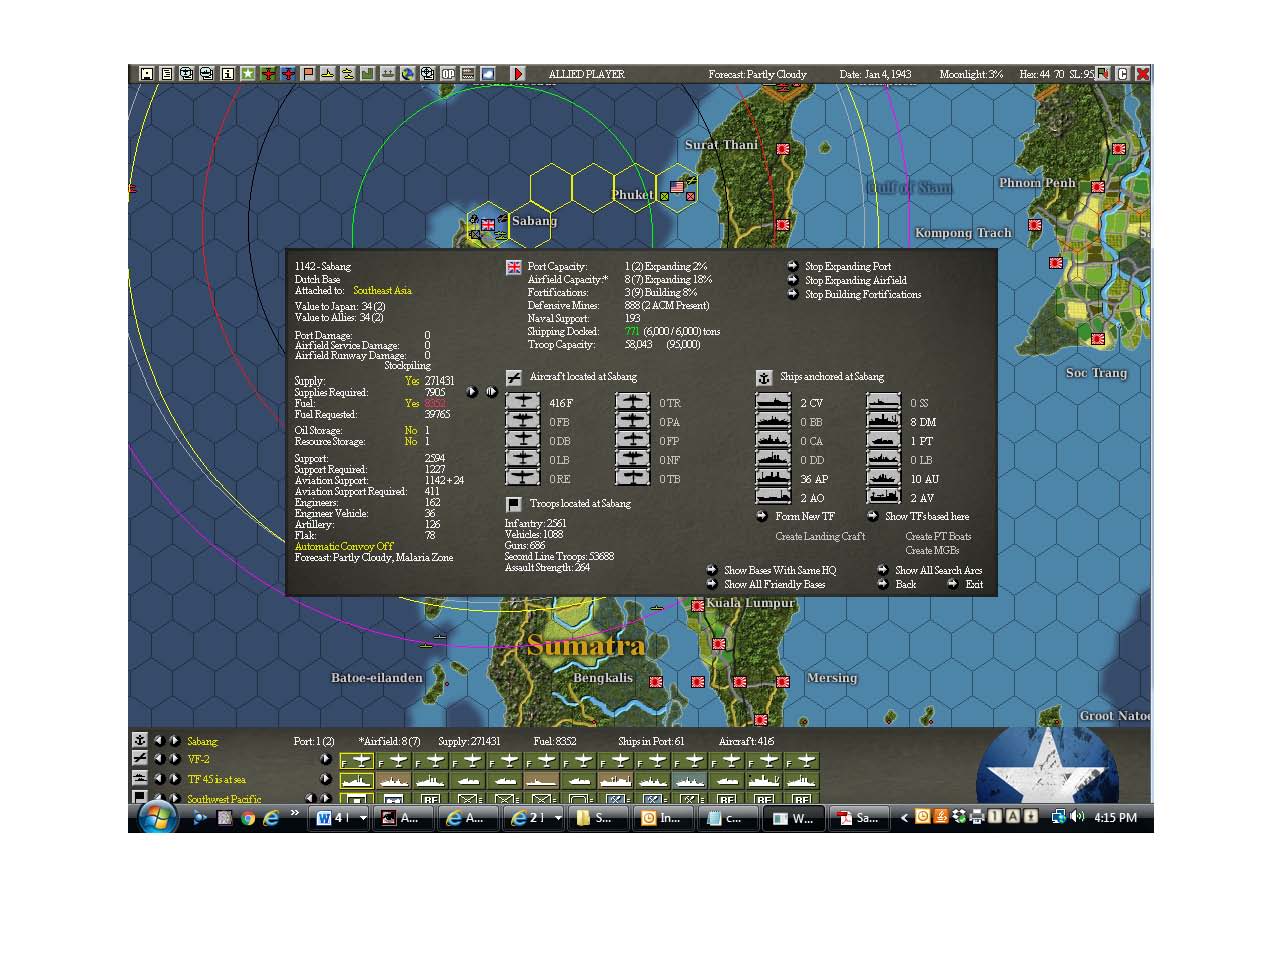This screenshot has width=1262, height=962.
Task: Click the transport ship icon for '36 AP'
Action: [x=773, y=479]
